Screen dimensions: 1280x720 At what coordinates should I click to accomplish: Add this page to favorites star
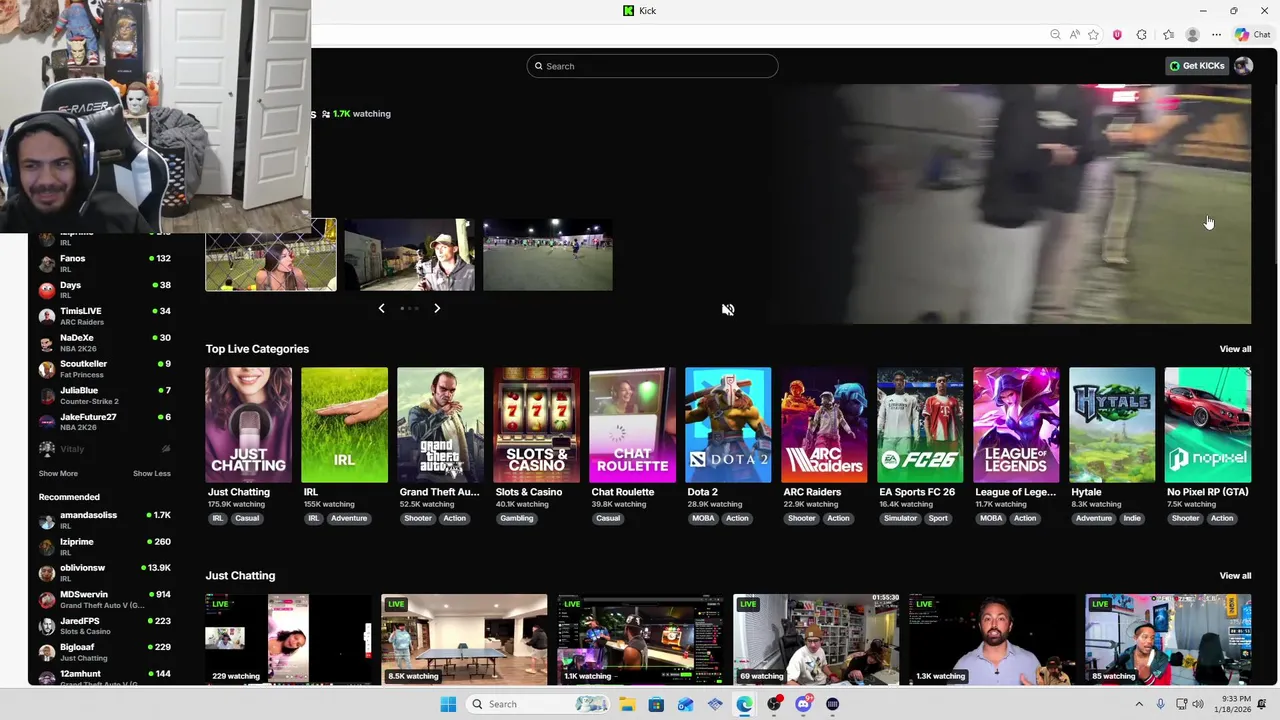click(1093, 35)
